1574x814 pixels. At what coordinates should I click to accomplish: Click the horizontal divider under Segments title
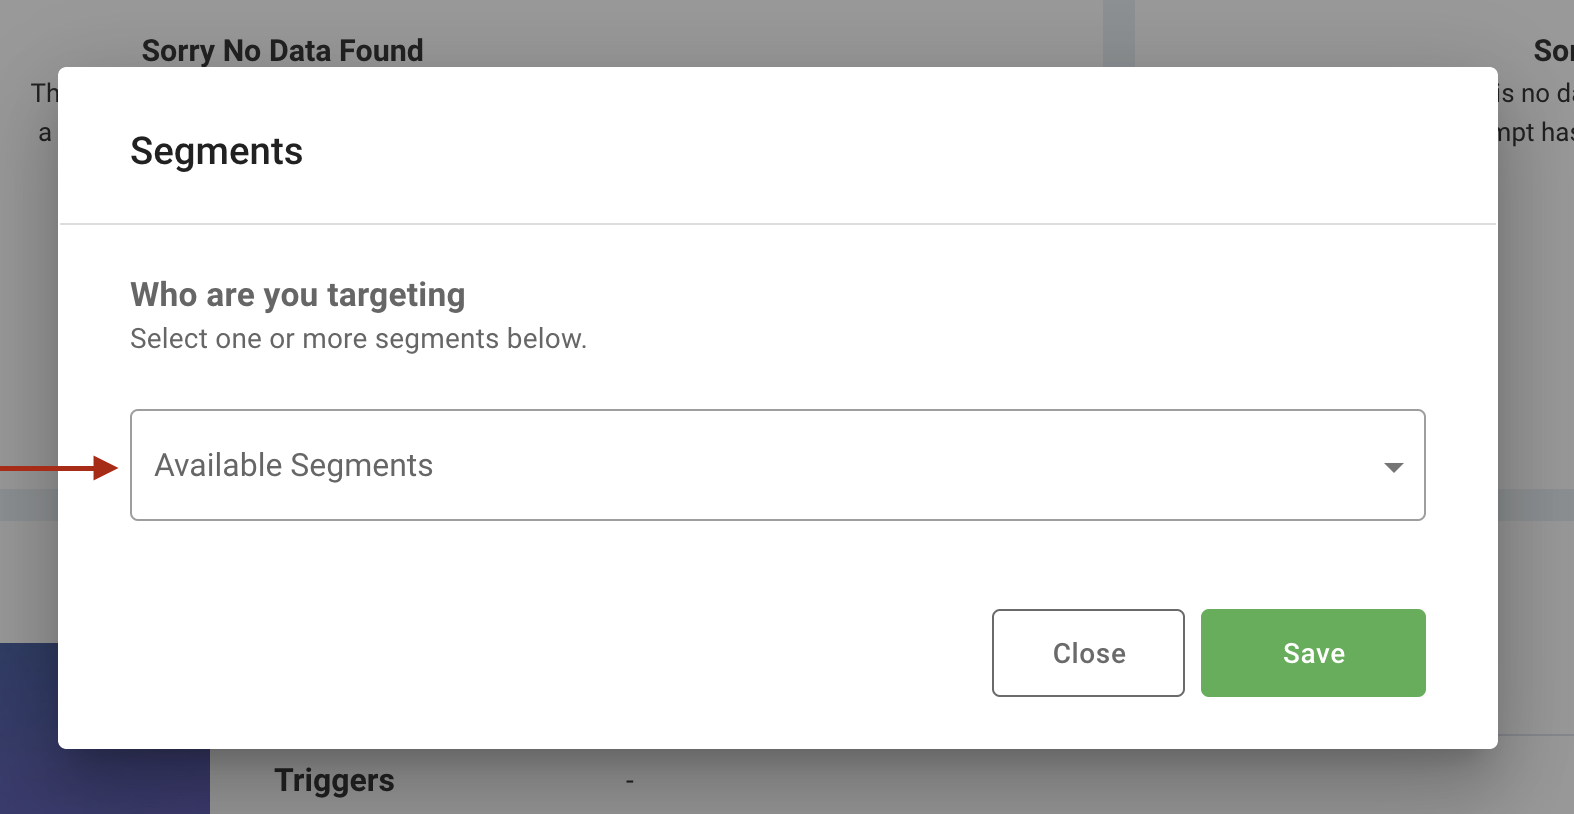click(x=778, y=224)
